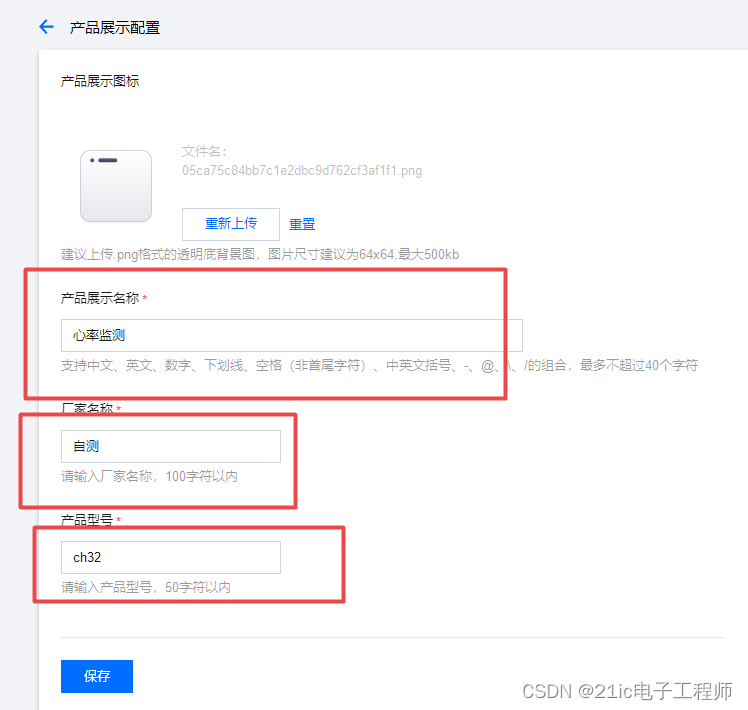The height and width of the screenshot is (710, 748).
Task: Click the upload hint about 64x64 png
Action: click(x=260, y=254)
